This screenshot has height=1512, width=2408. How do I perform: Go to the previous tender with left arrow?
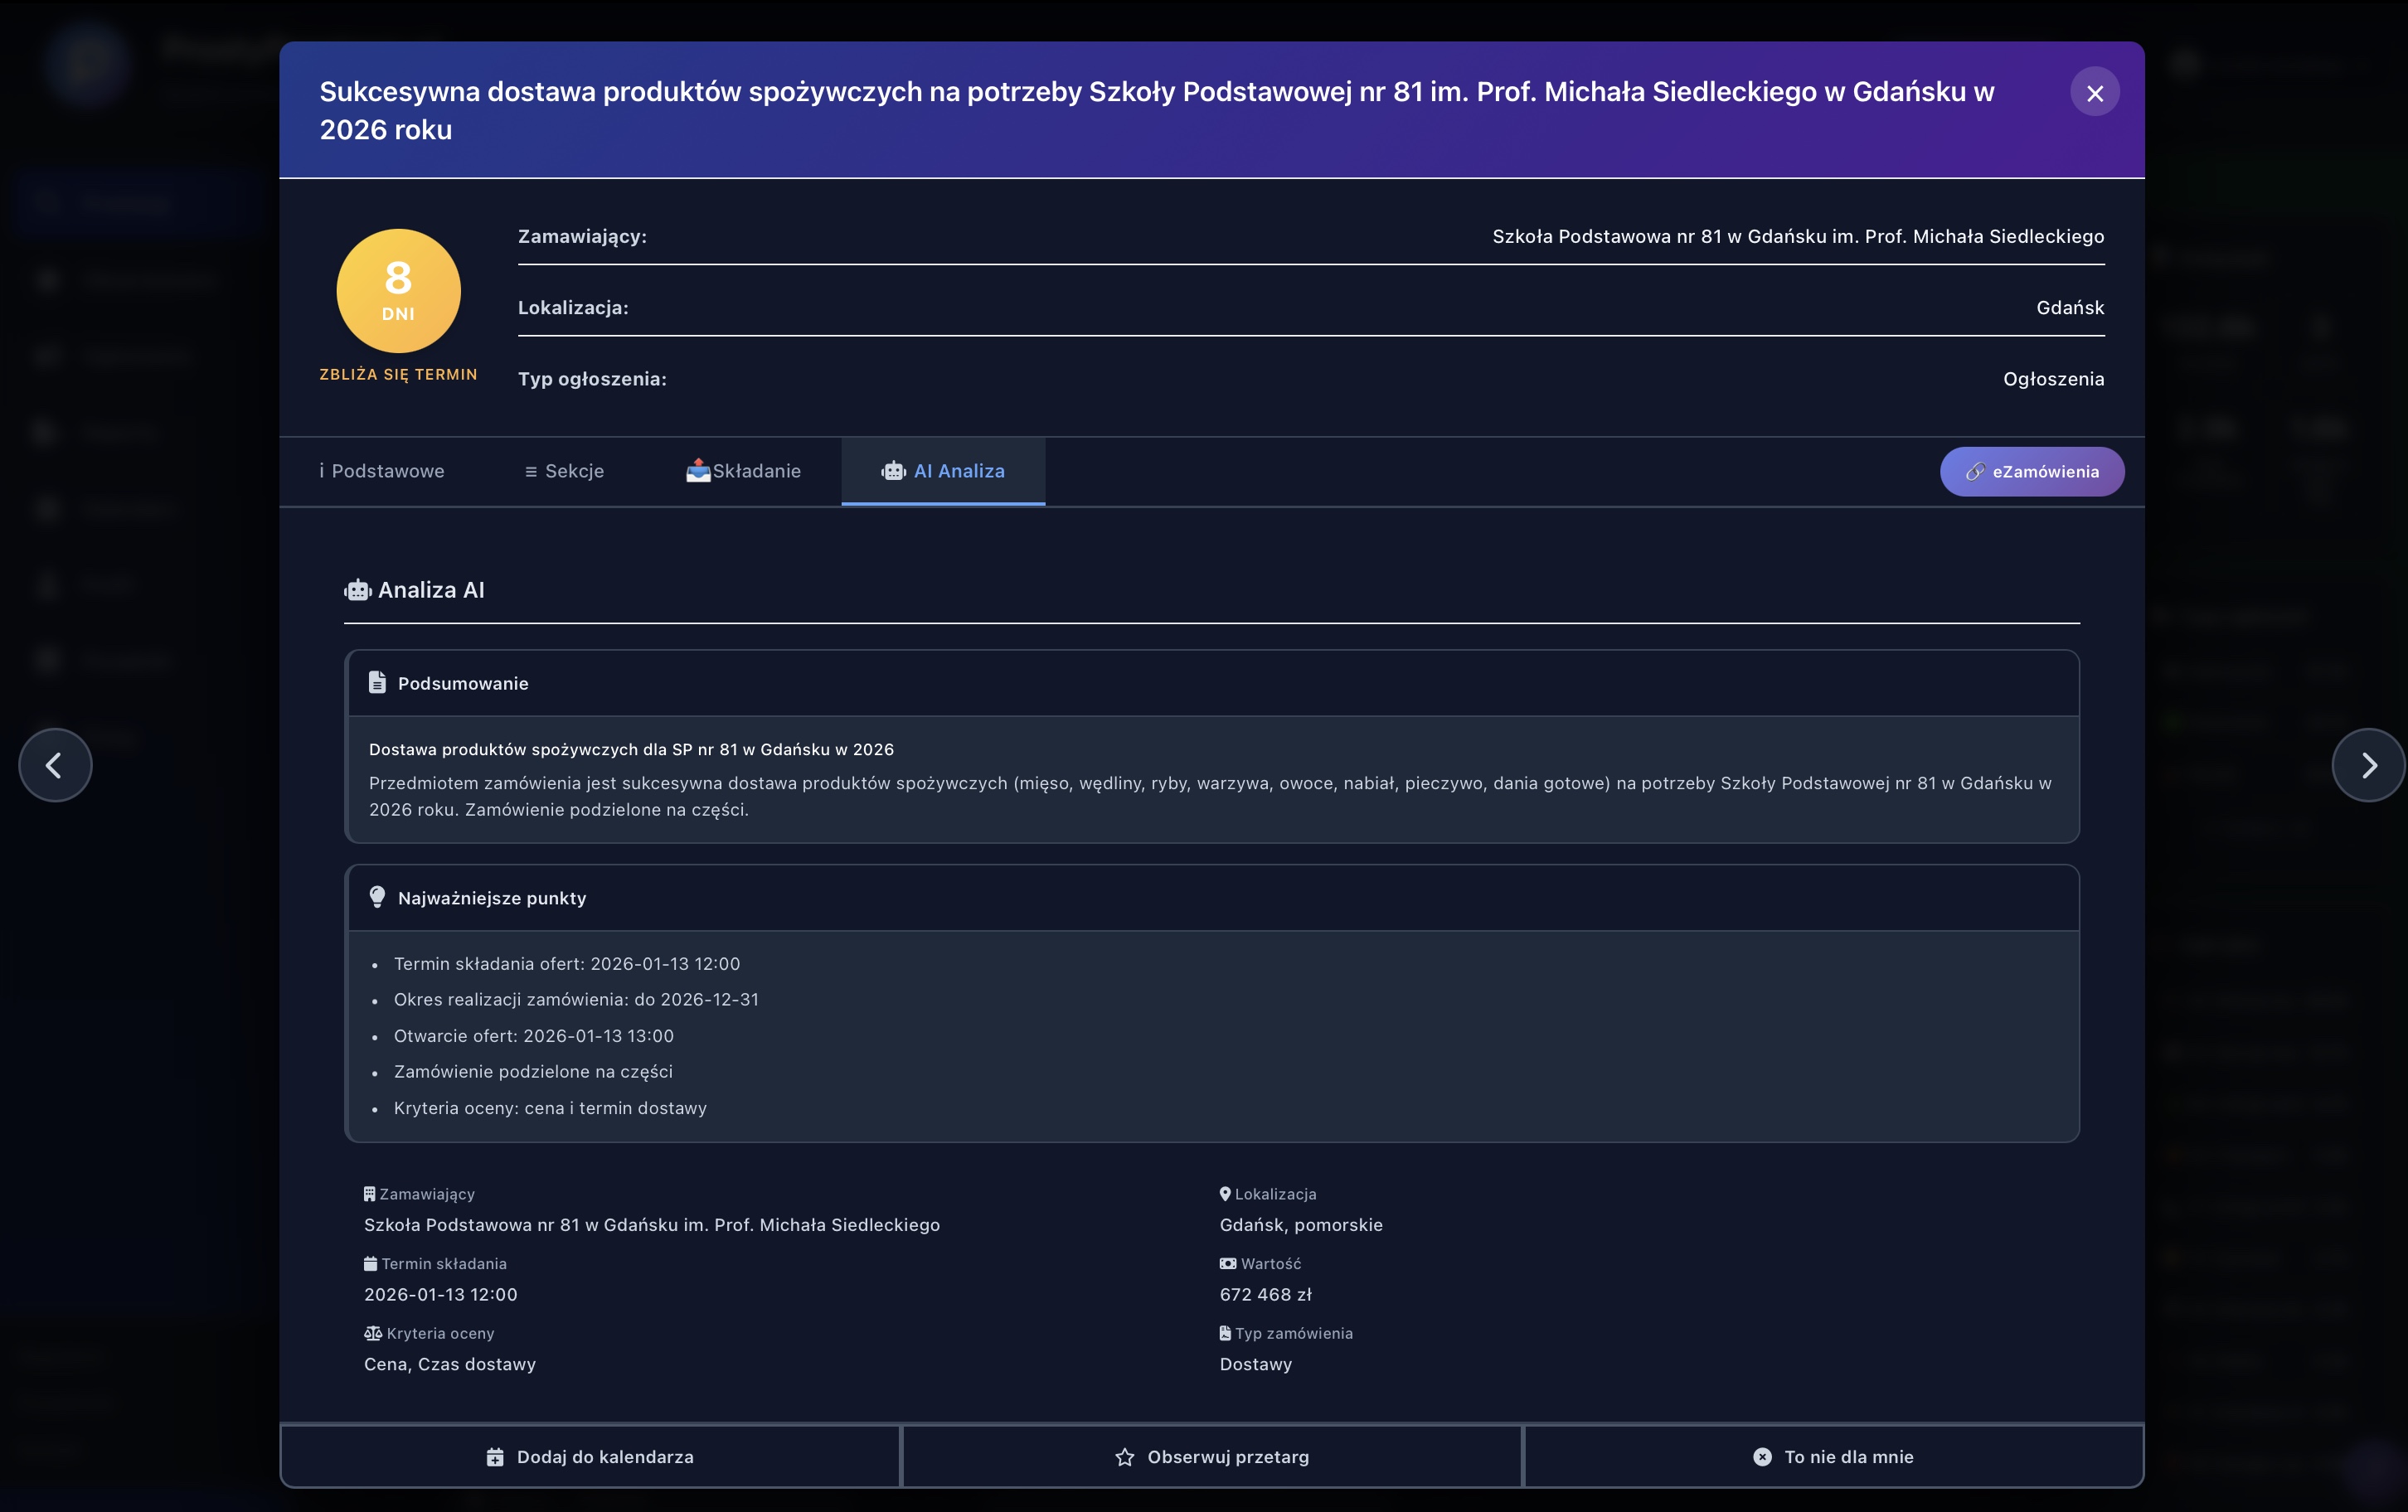coord(55,765)
